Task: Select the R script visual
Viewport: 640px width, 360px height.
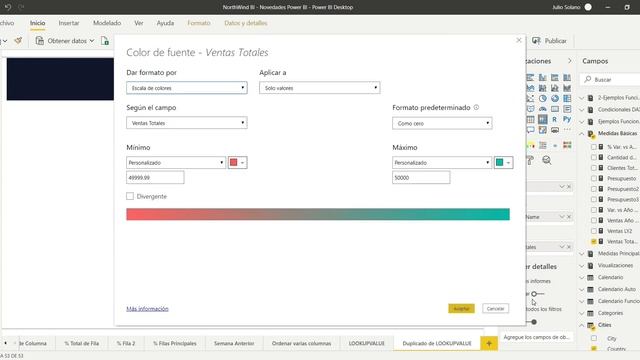Action: click(x=555, y=120)
